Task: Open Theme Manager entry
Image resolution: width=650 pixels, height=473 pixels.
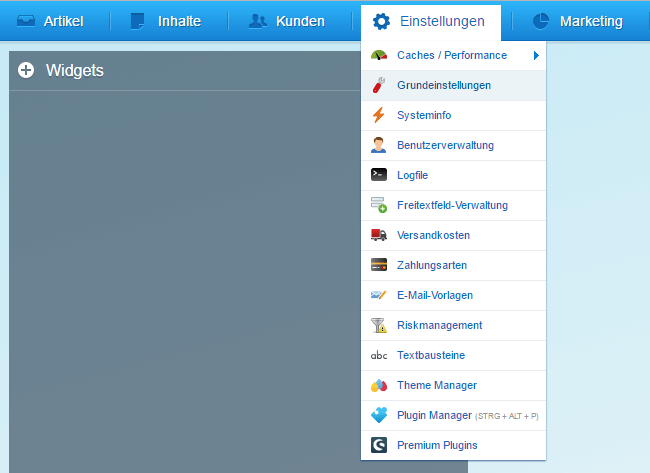Action: 454,386
